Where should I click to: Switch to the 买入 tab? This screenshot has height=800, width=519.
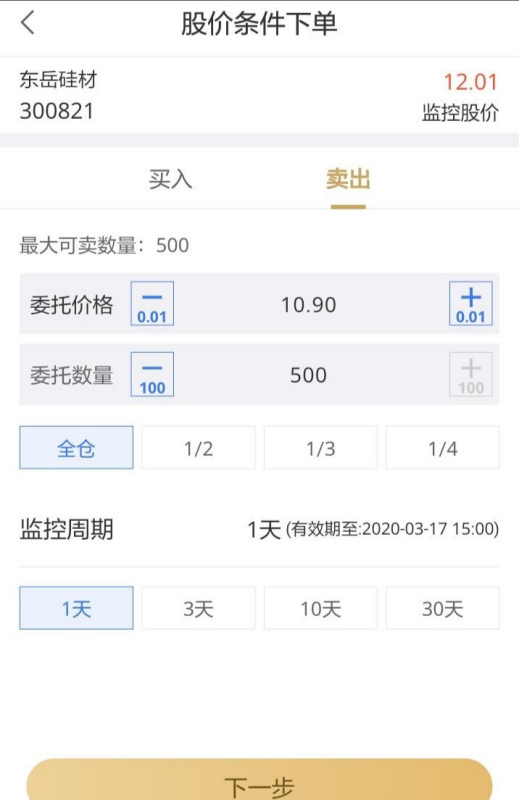(x=170, y=180)
